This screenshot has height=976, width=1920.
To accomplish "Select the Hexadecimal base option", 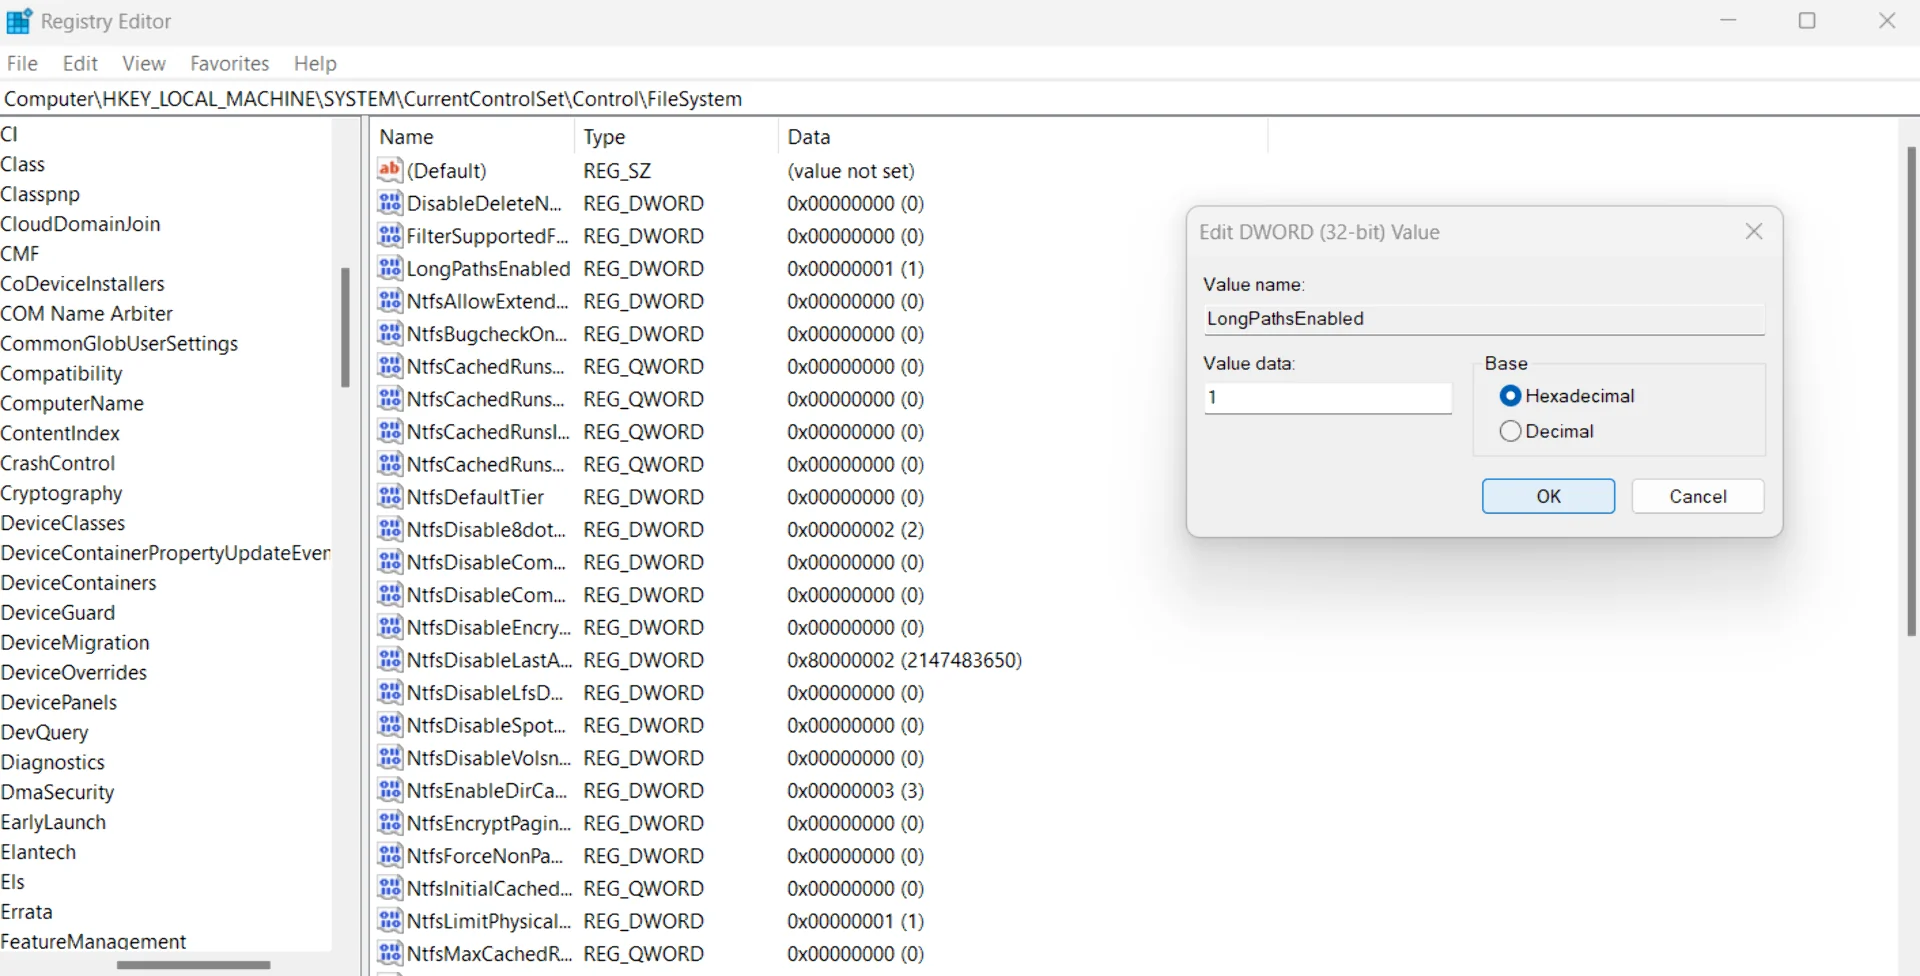I will (x=1510, y=396).
